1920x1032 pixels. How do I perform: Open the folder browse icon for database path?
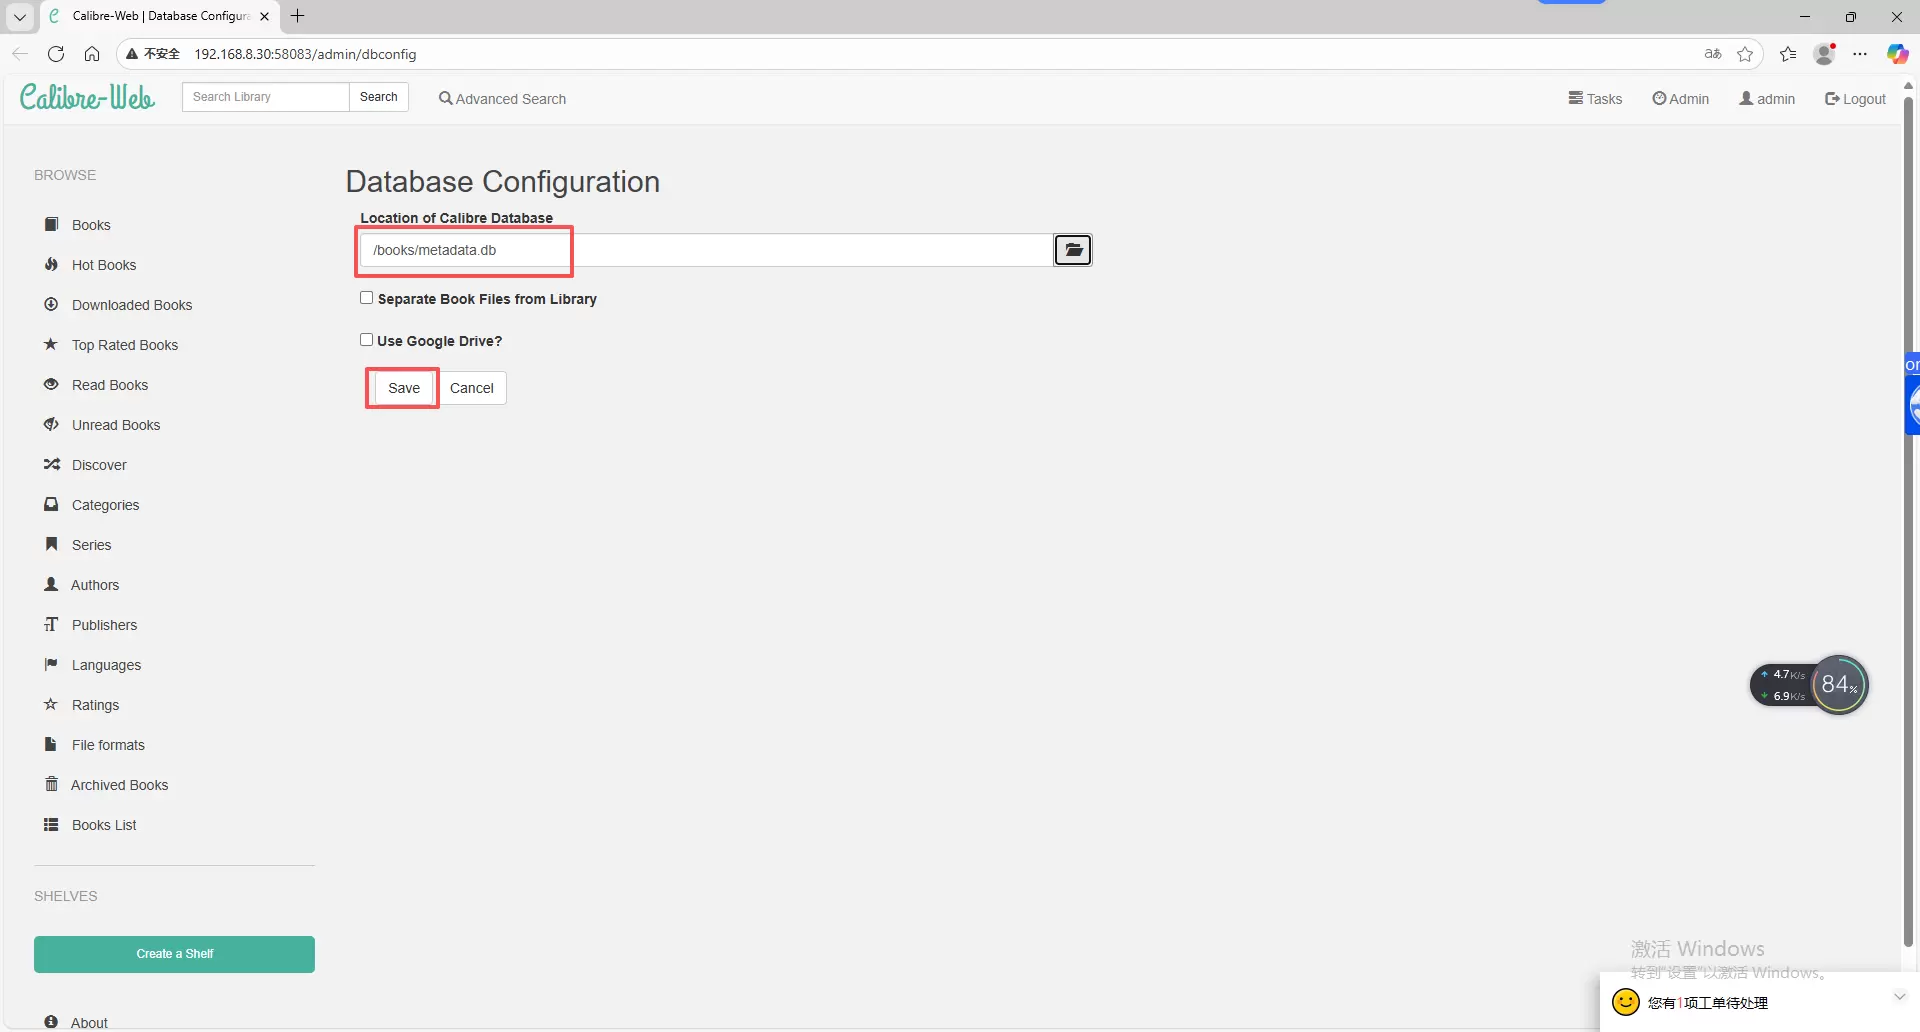1072,250
